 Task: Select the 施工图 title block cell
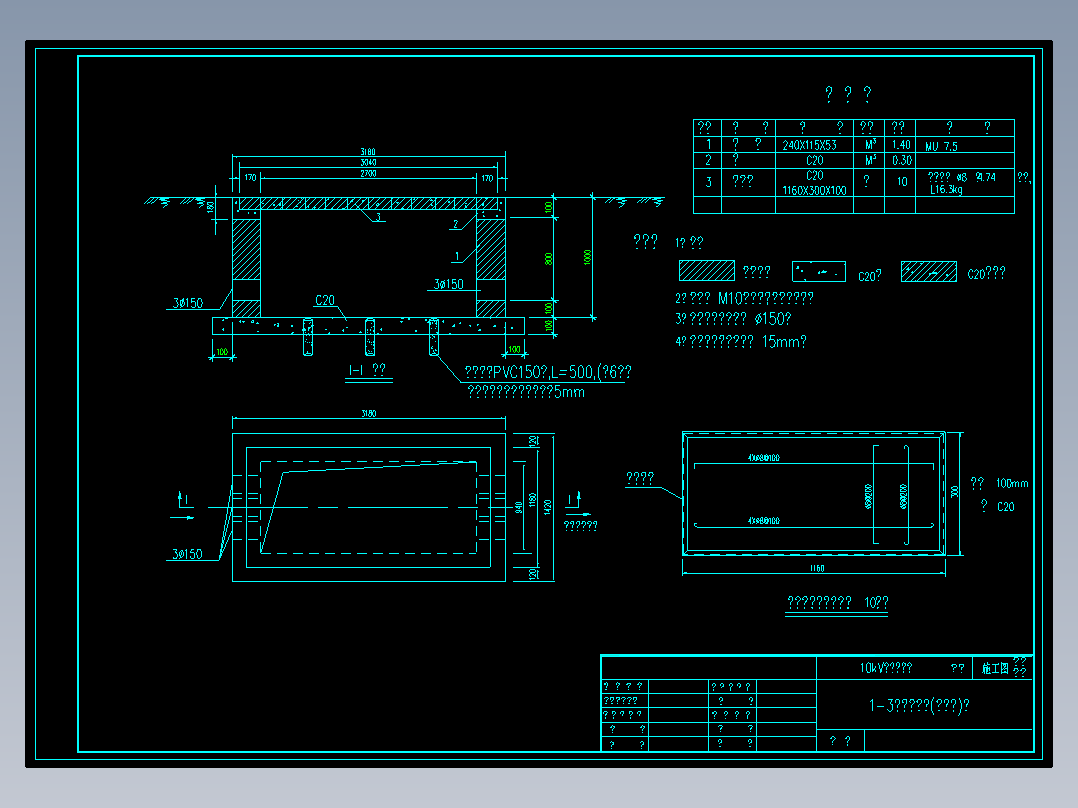click(x=995, y=668)
